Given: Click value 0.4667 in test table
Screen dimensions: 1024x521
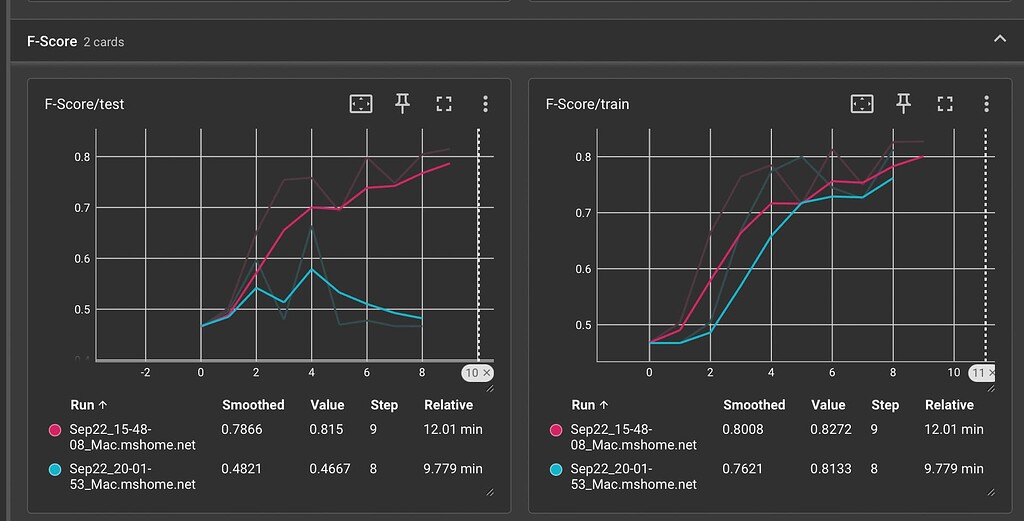Looking at the screenshot, I should click(330, 469).
